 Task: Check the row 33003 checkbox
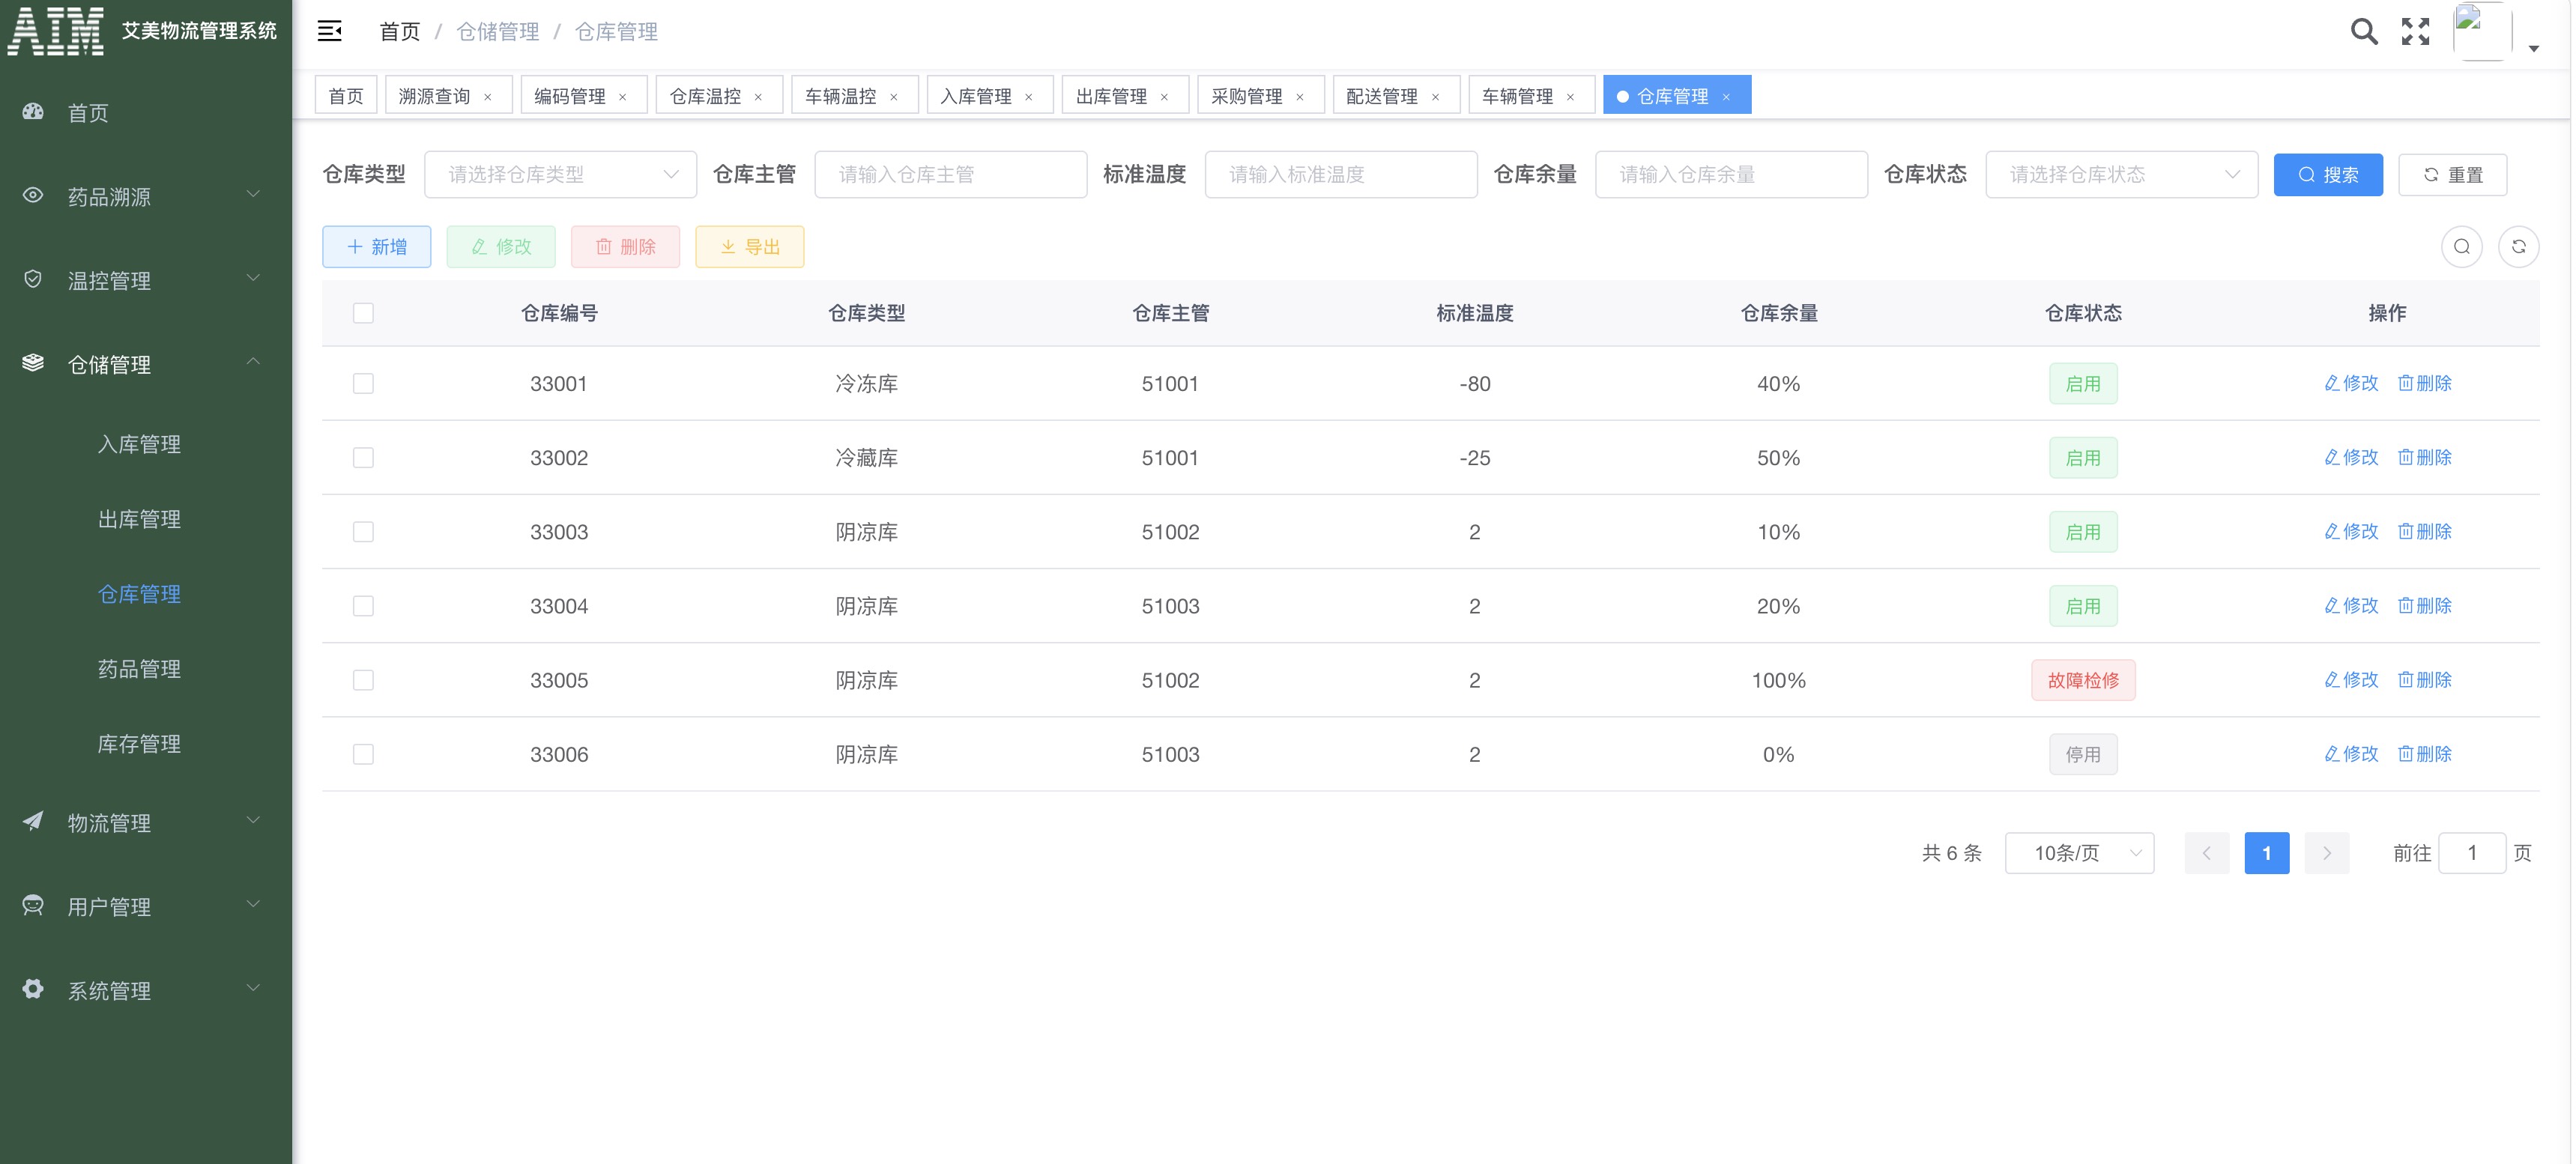[x=363, y=531]
